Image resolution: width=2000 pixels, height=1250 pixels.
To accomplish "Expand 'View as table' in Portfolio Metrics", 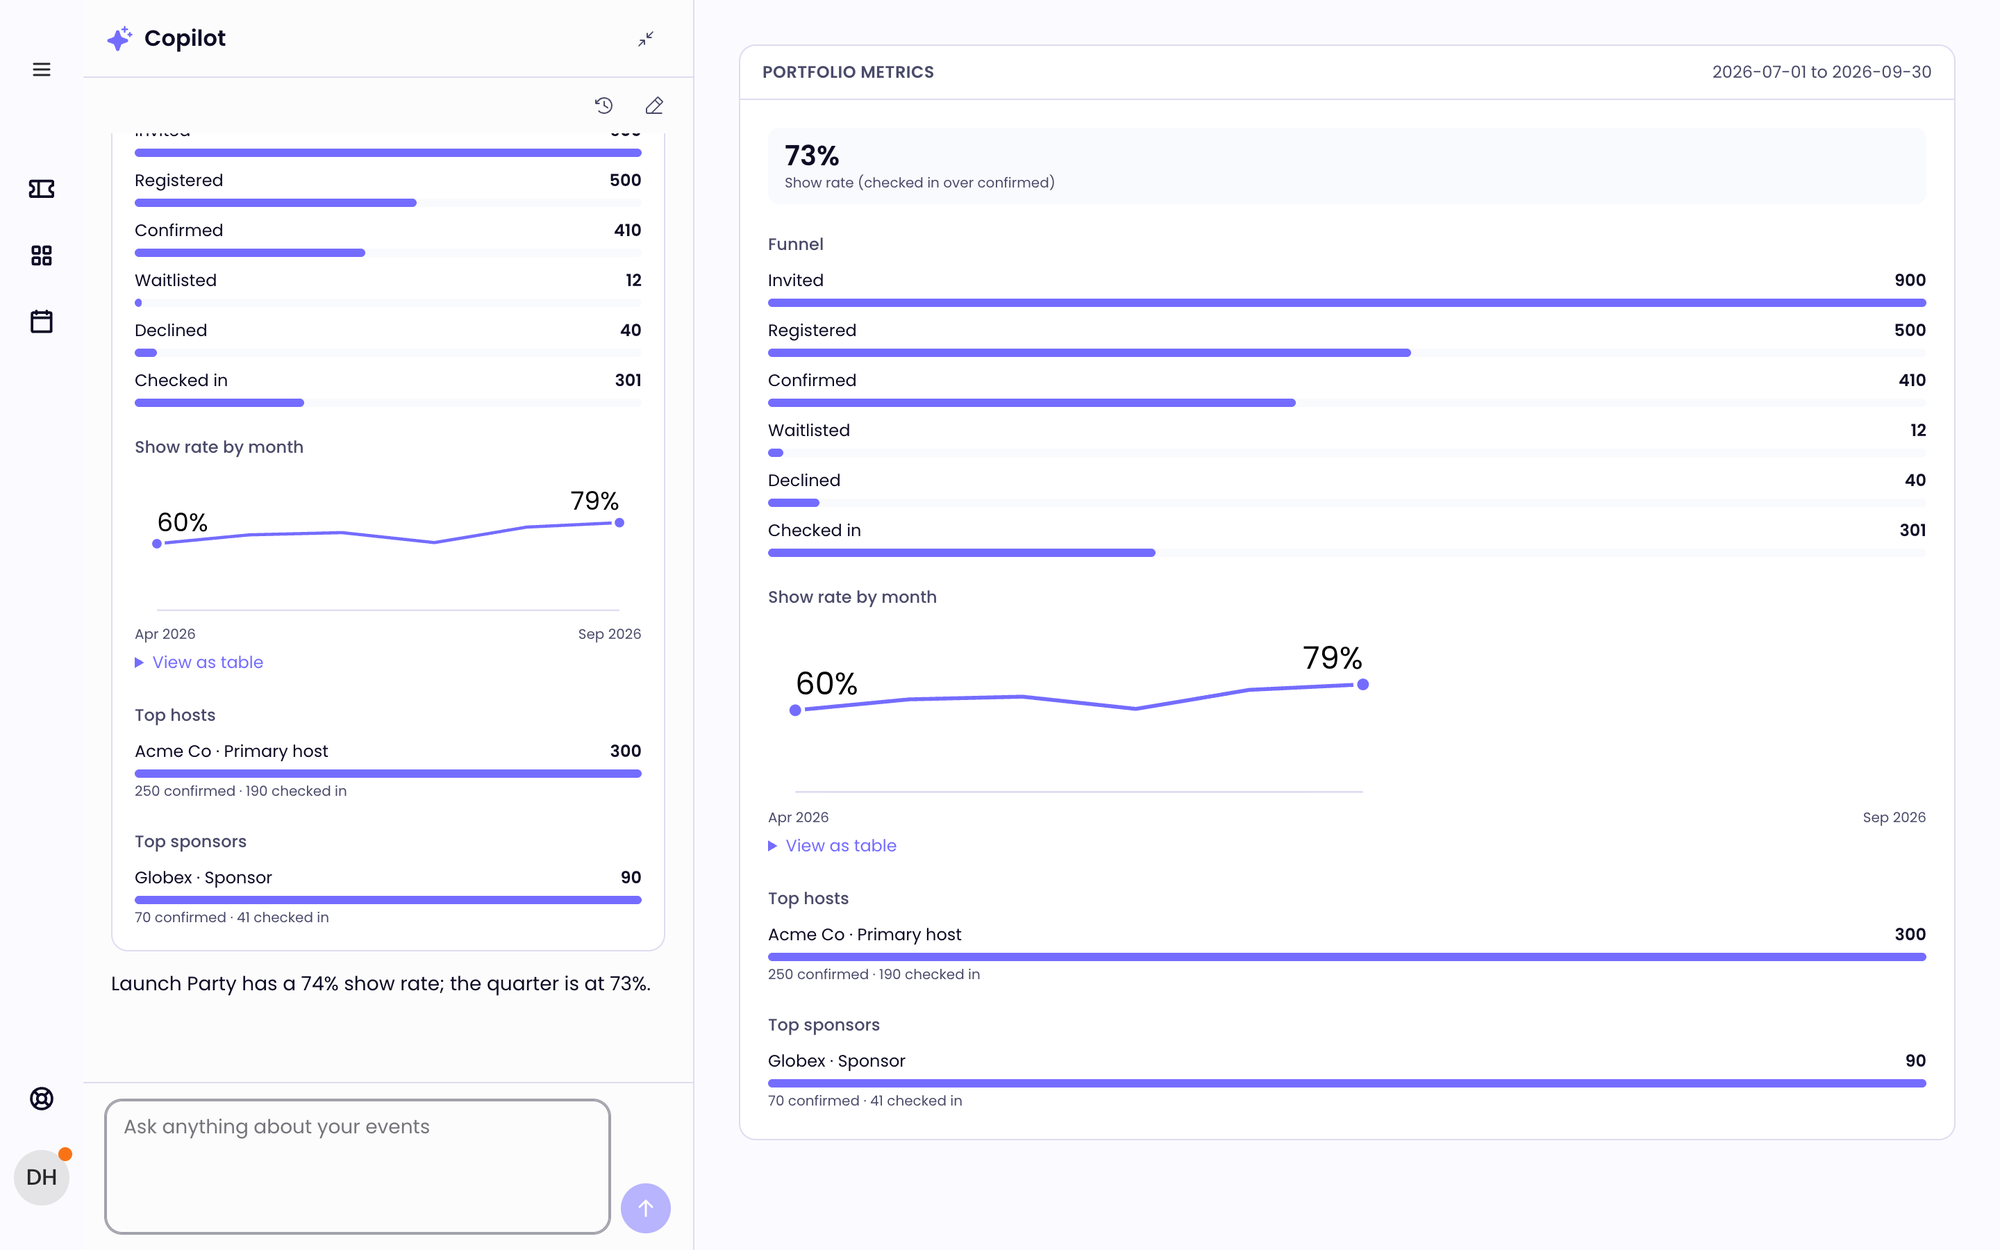I will [832, 846].
